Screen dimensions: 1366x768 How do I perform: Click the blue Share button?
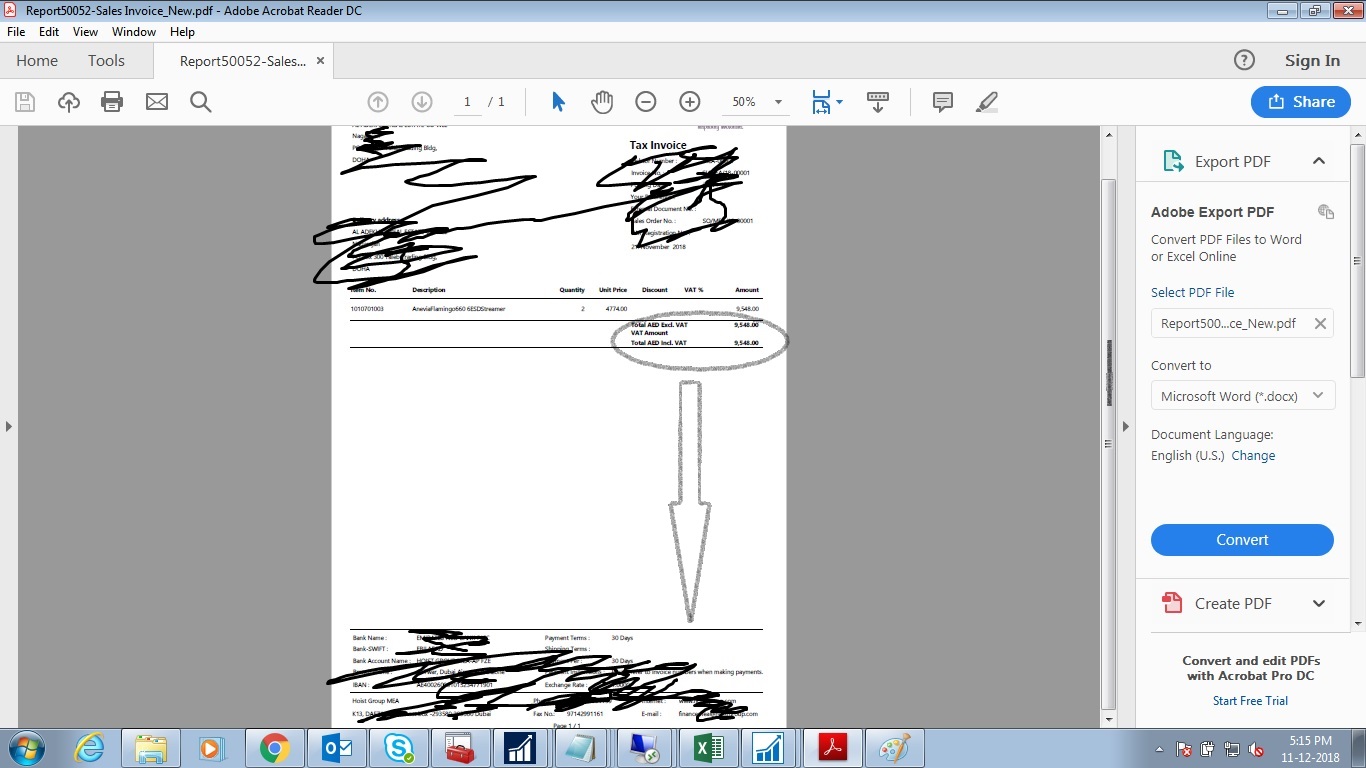coord(1300,102)
